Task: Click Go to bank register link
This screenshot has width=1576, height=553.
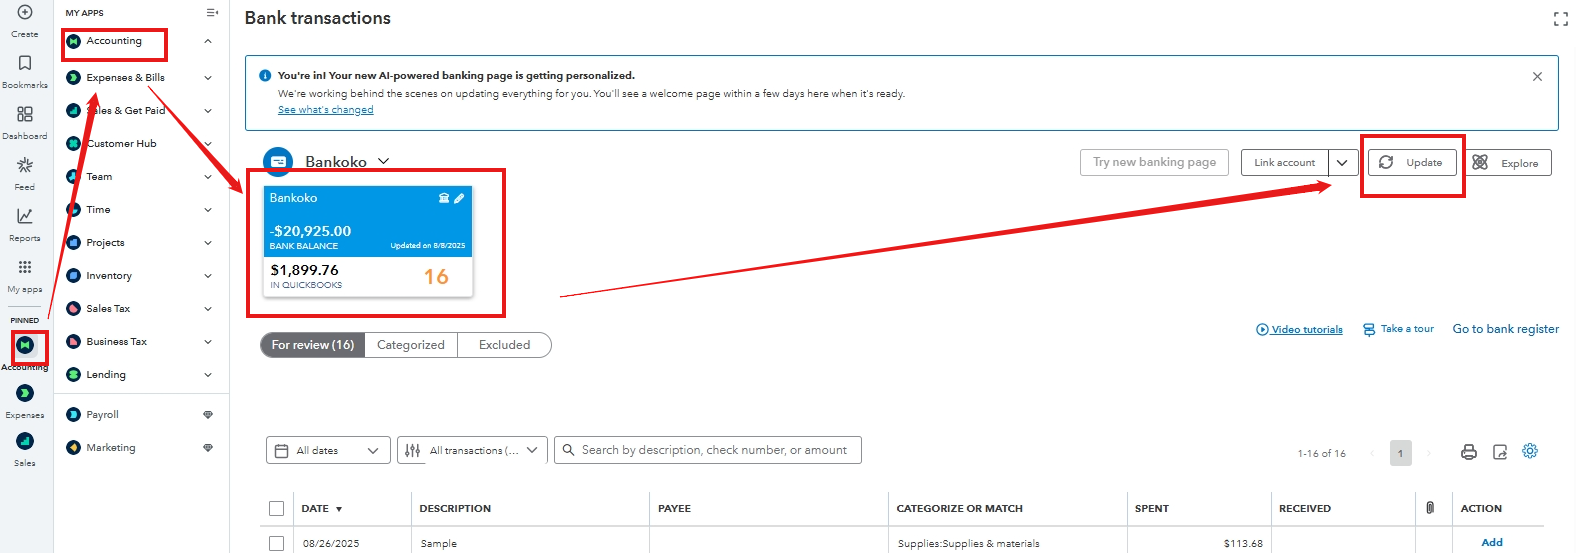Action: (x=1505, y=329)
